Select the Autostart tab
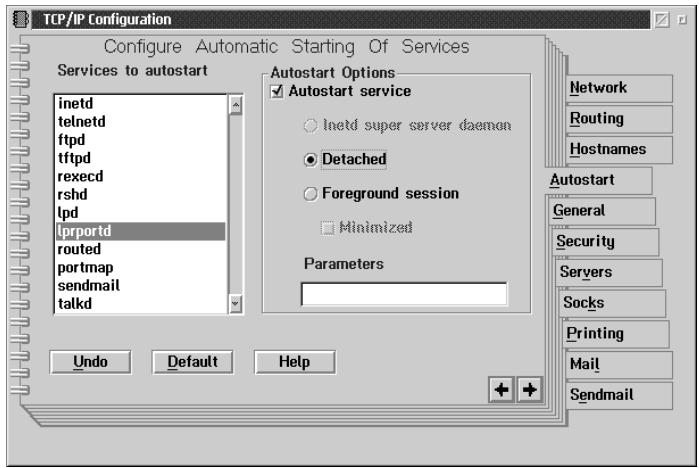 (599, 180)
